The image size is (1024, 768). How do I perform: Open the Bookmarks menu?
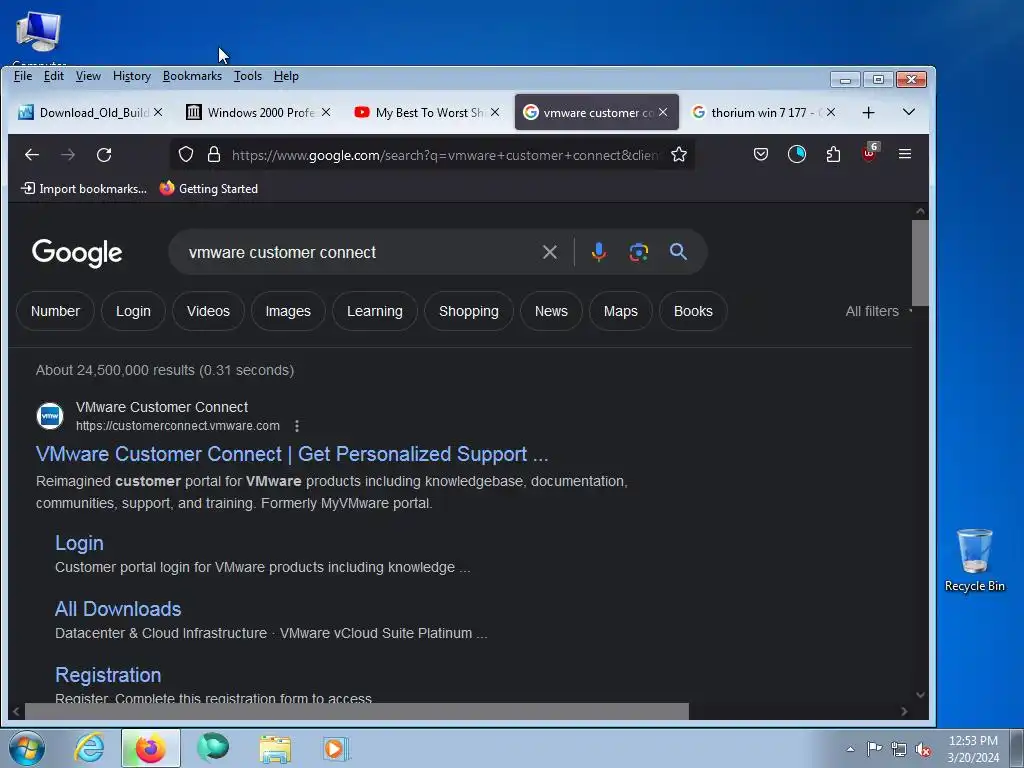(x=192, y=76)
